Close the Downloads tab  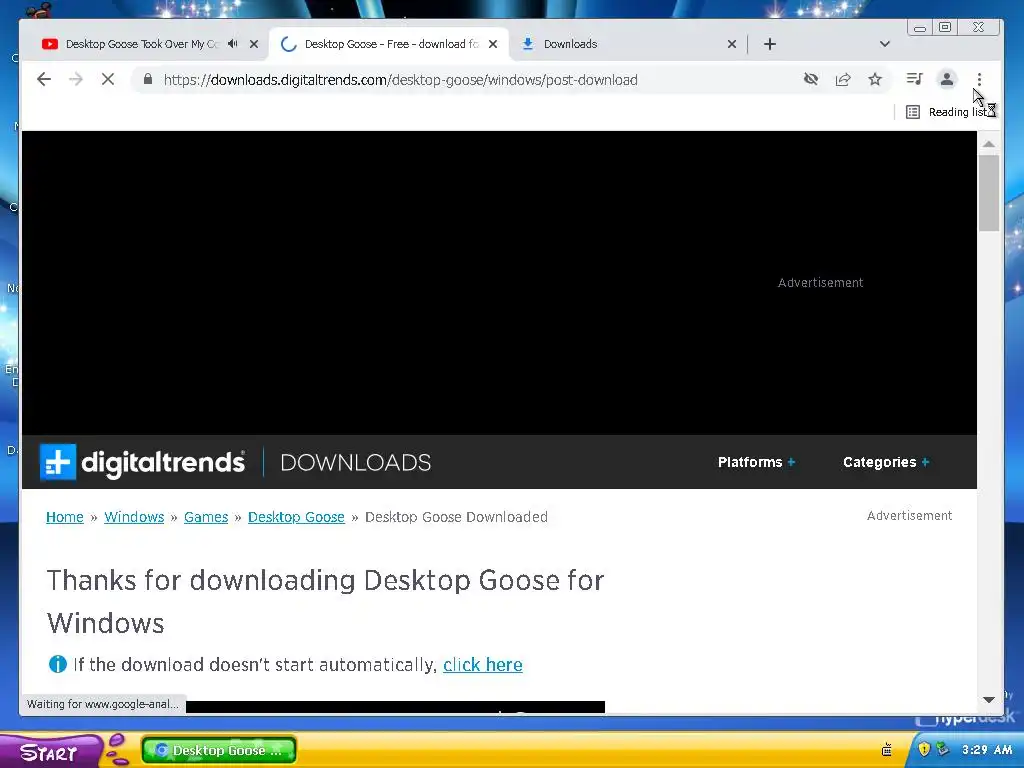tap(732, 44)
